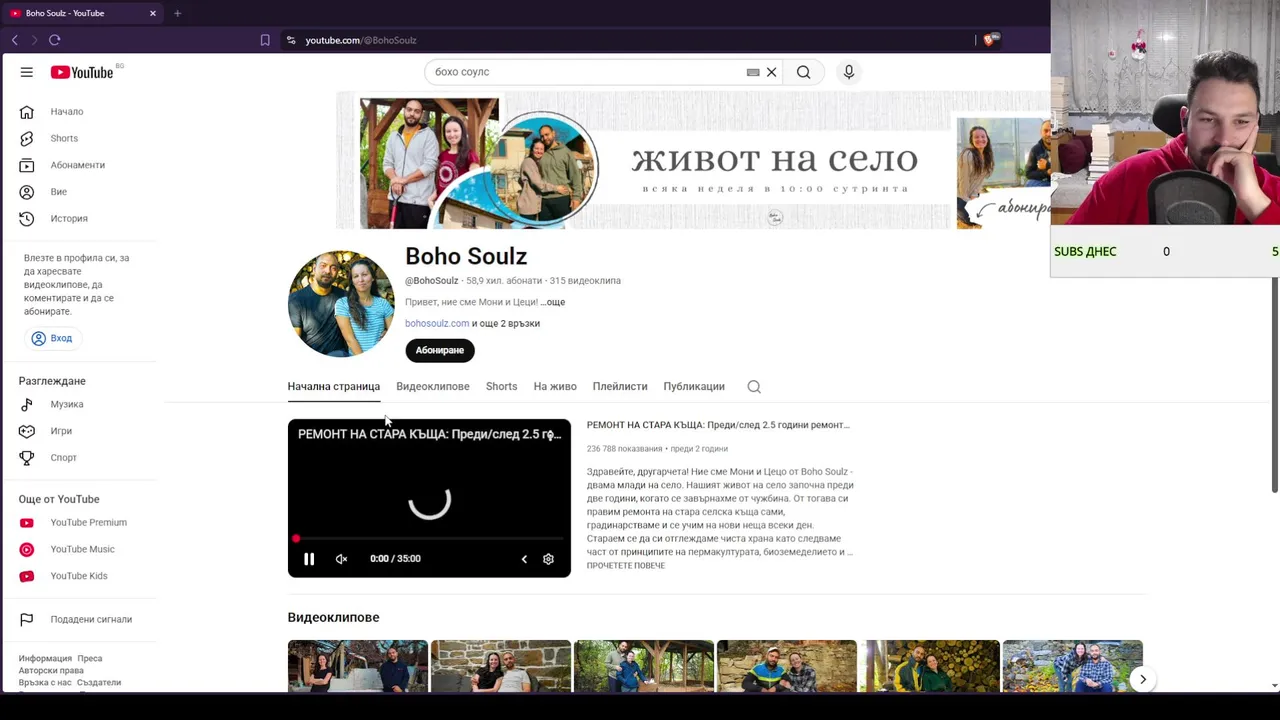Close the Boho Soulz browser tab

[153, 13]
